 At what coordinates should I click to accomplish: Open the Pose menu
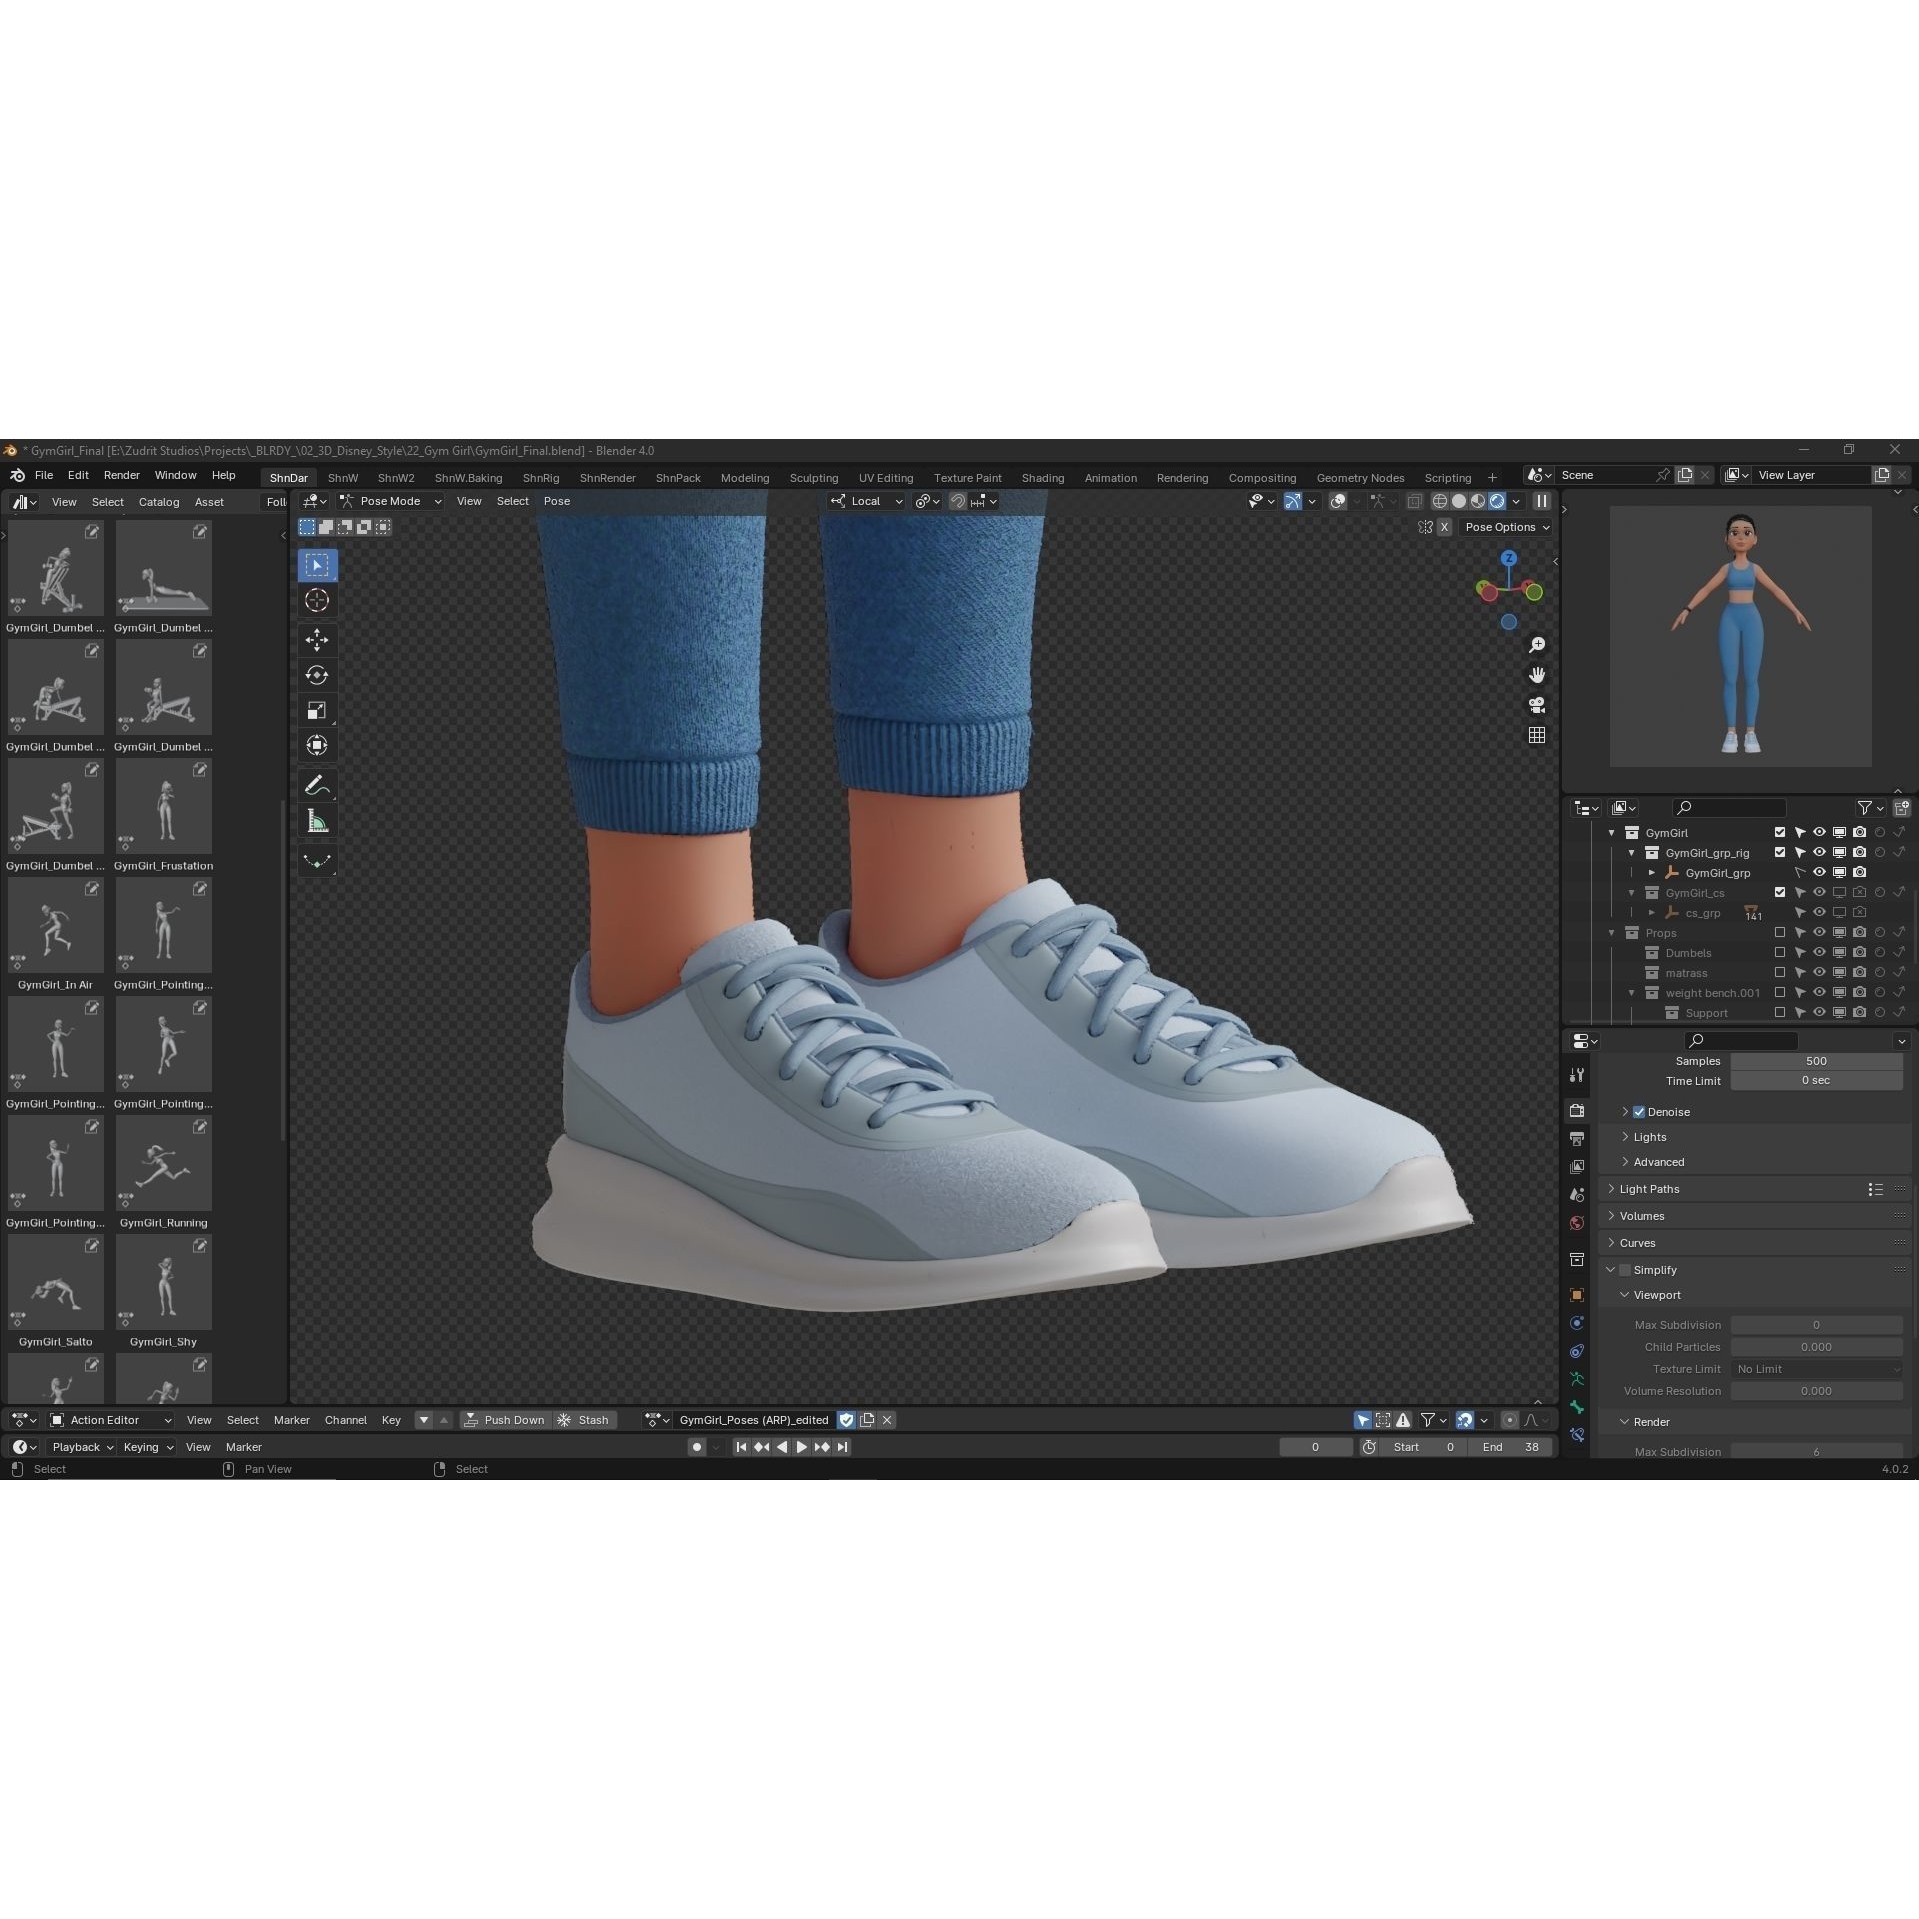[557, 501]
